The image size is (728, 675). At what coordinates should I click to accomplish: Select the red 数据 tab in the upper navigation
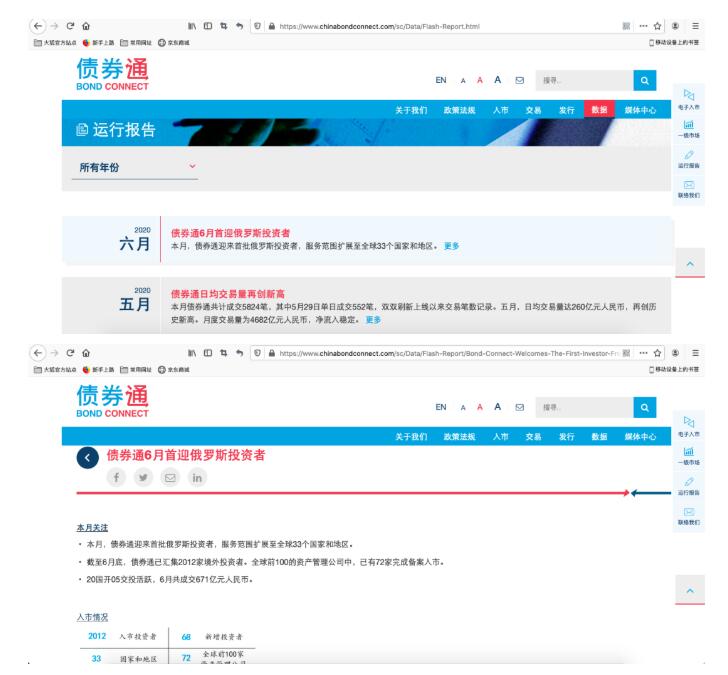pos(600,110)
